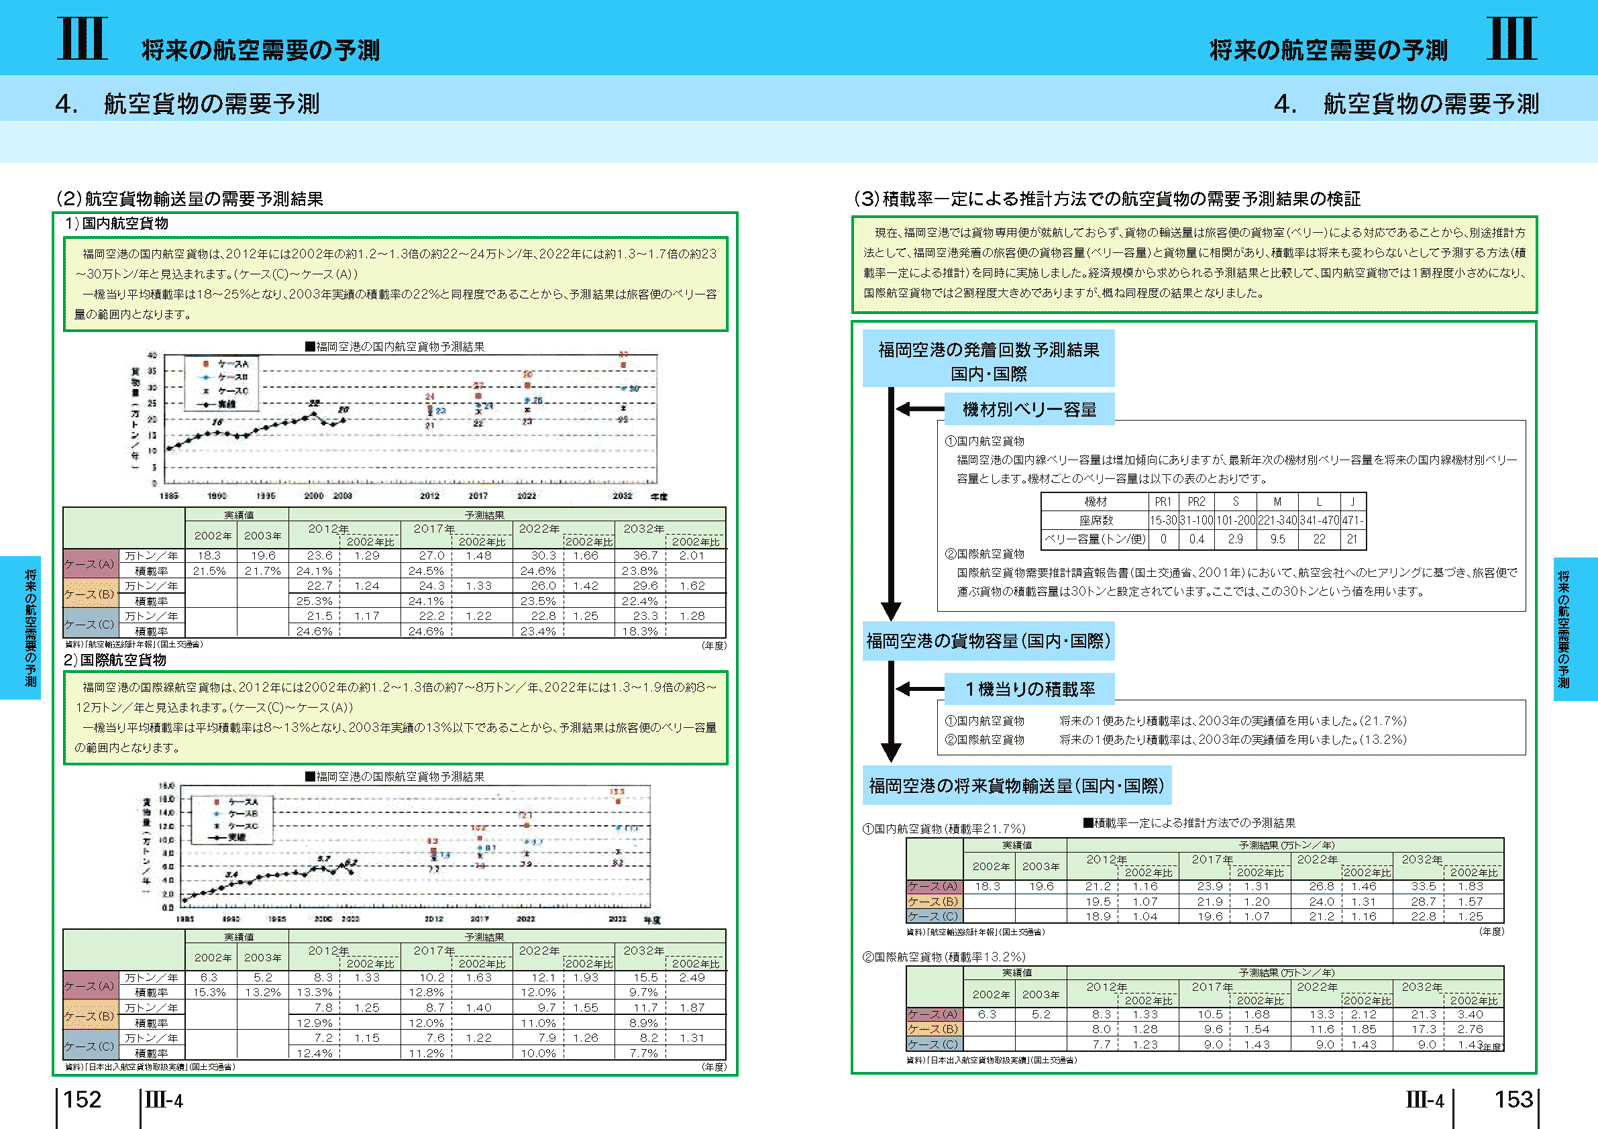Screen dimensions: 1598x1129
Task: Click cell '15.3%' in international cargo table
Action: (210, 993)
